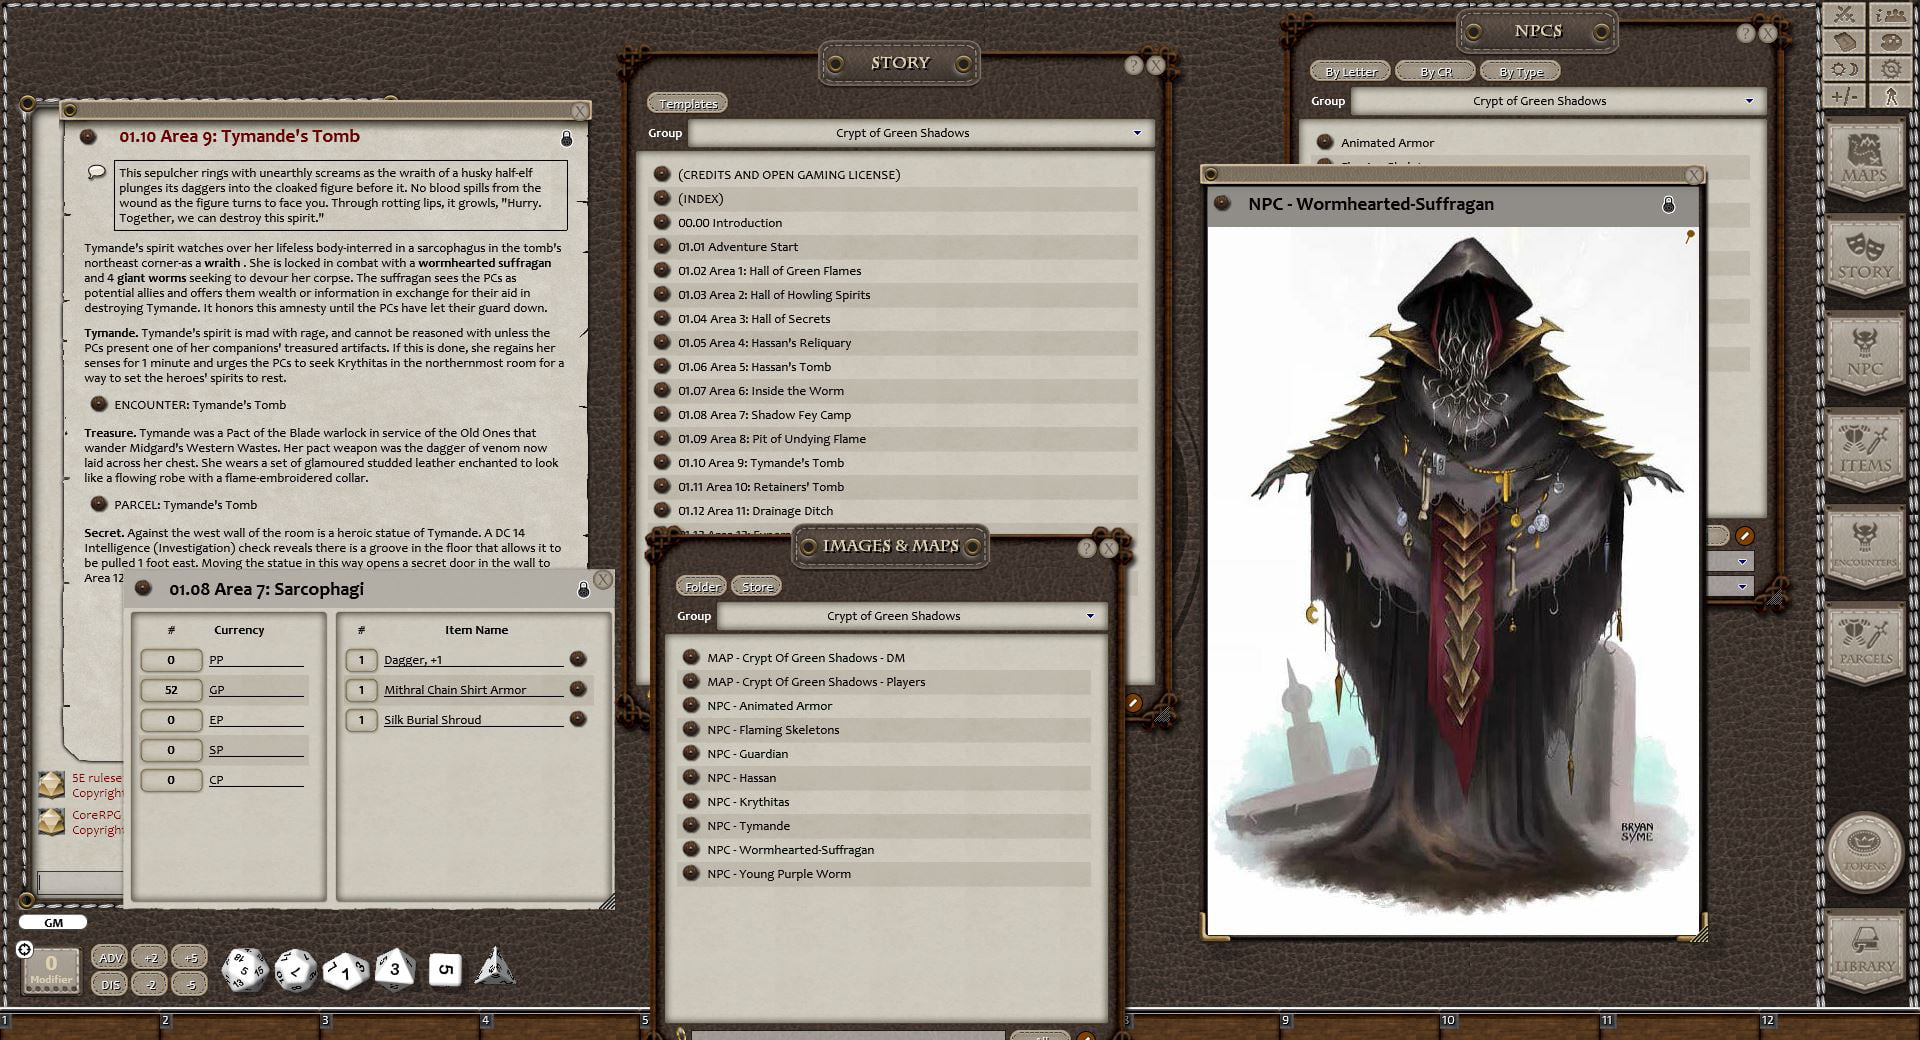Screen dimensions: 1920x1040
Task: Open link icon for ENCOUNTER: Tymande's Tomb
Action: (99, 404)
